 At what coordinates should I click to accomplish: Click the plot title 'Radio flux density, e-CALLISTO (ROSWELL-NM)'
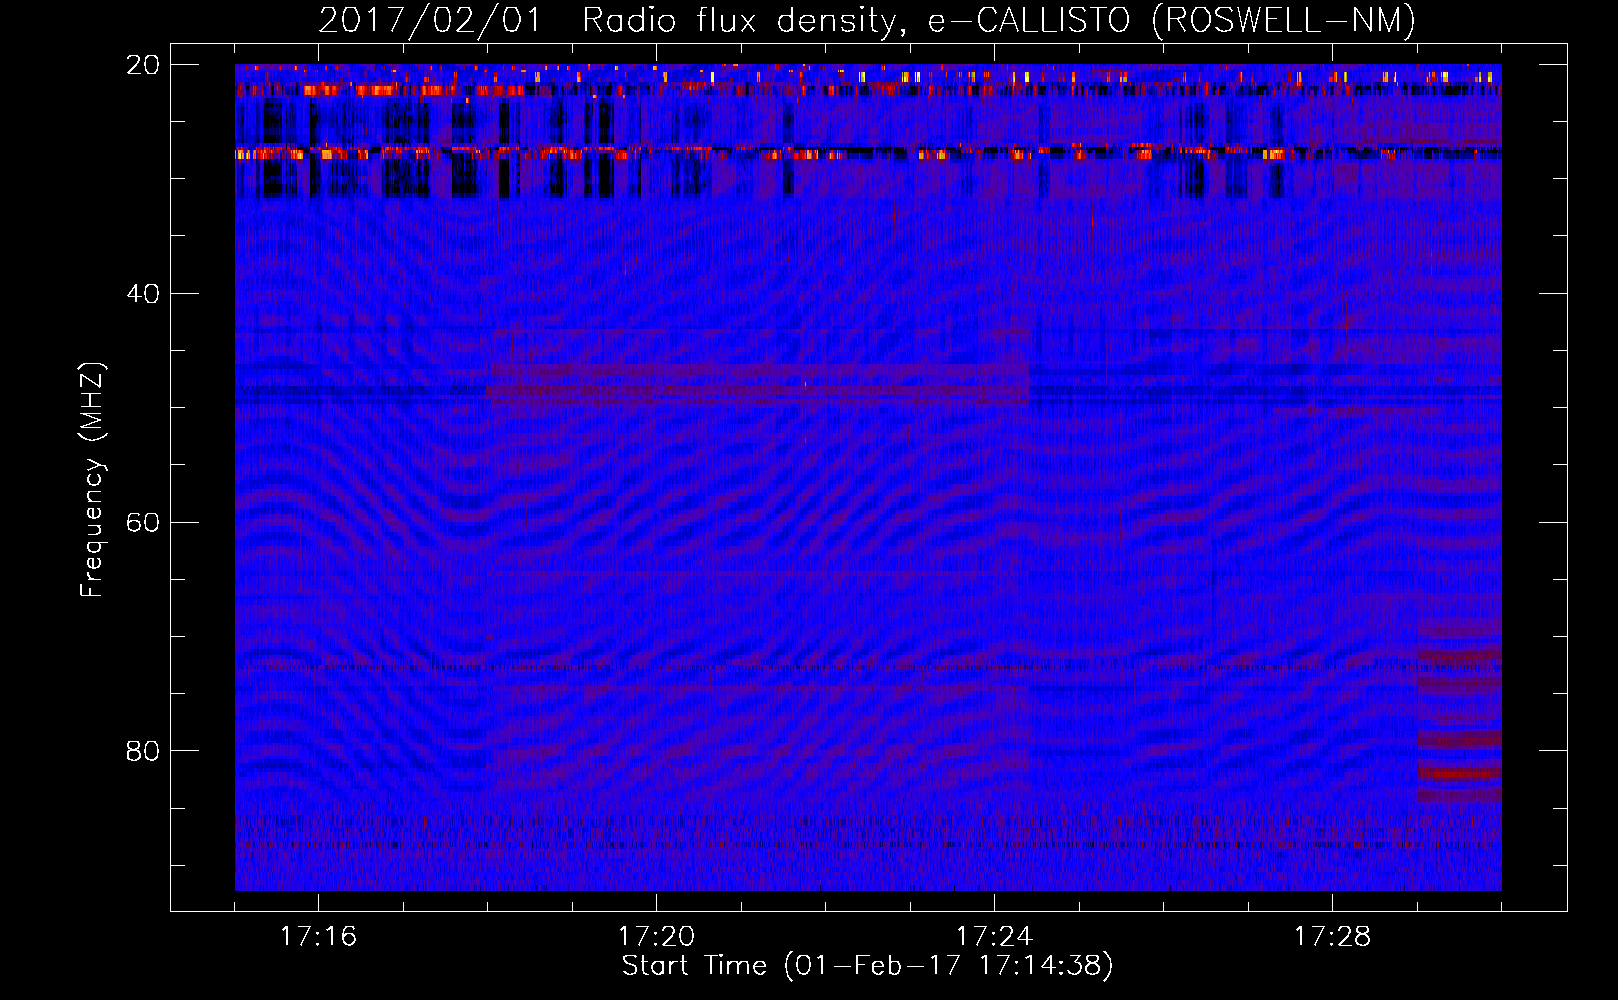pos(999,21)
